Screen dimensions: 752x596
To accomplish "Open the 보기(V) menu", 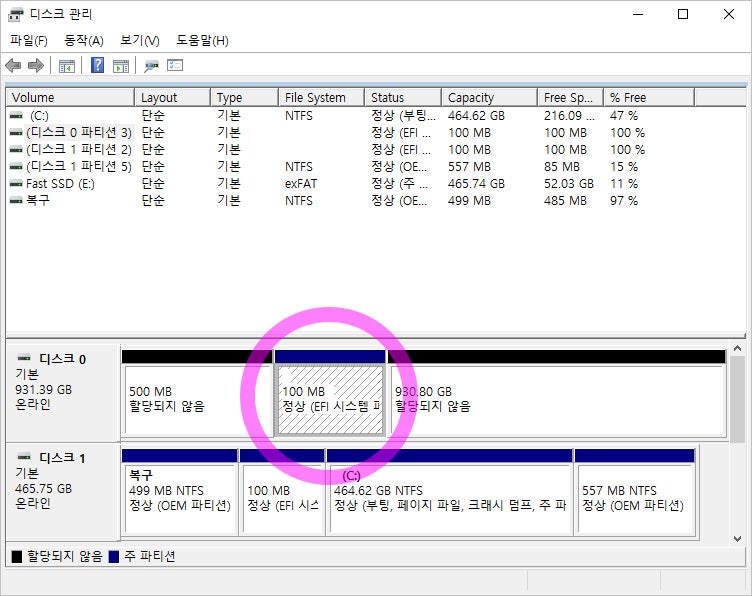I will point(140,41).
